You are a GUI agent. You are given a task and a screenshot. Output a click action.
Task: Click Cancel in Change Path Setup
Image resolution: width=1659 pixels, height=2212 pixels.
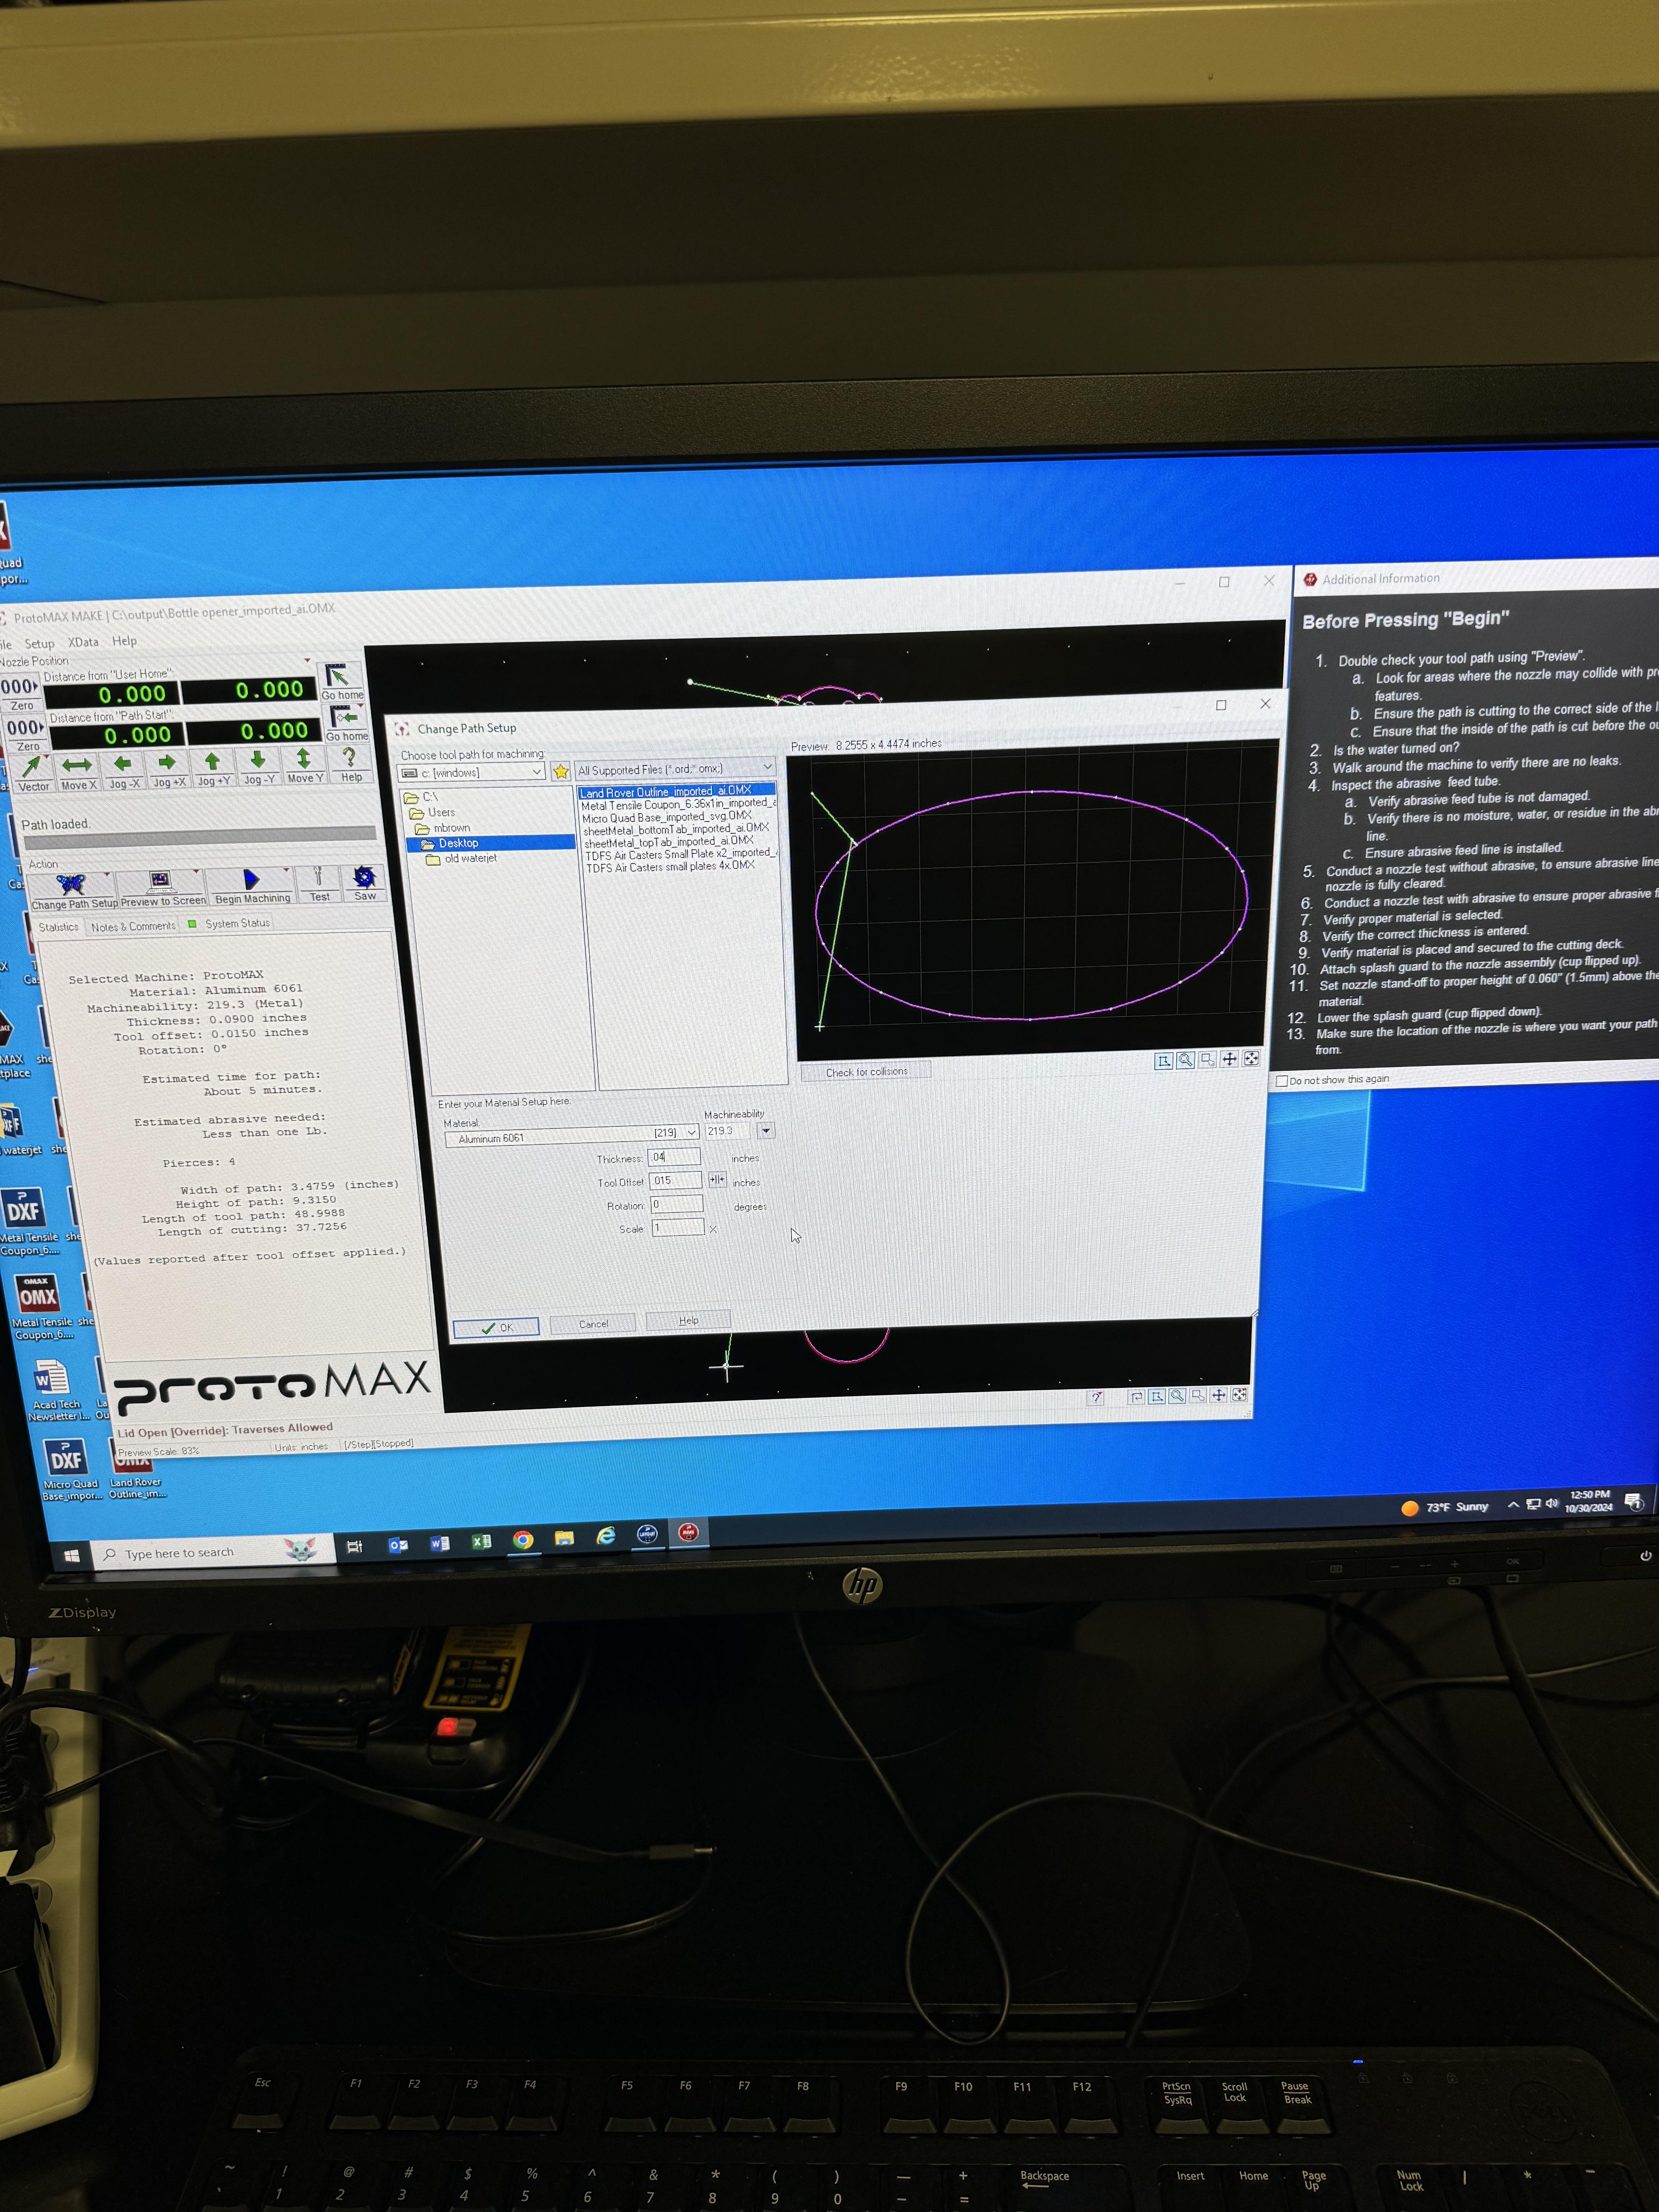pos(593,1324)
